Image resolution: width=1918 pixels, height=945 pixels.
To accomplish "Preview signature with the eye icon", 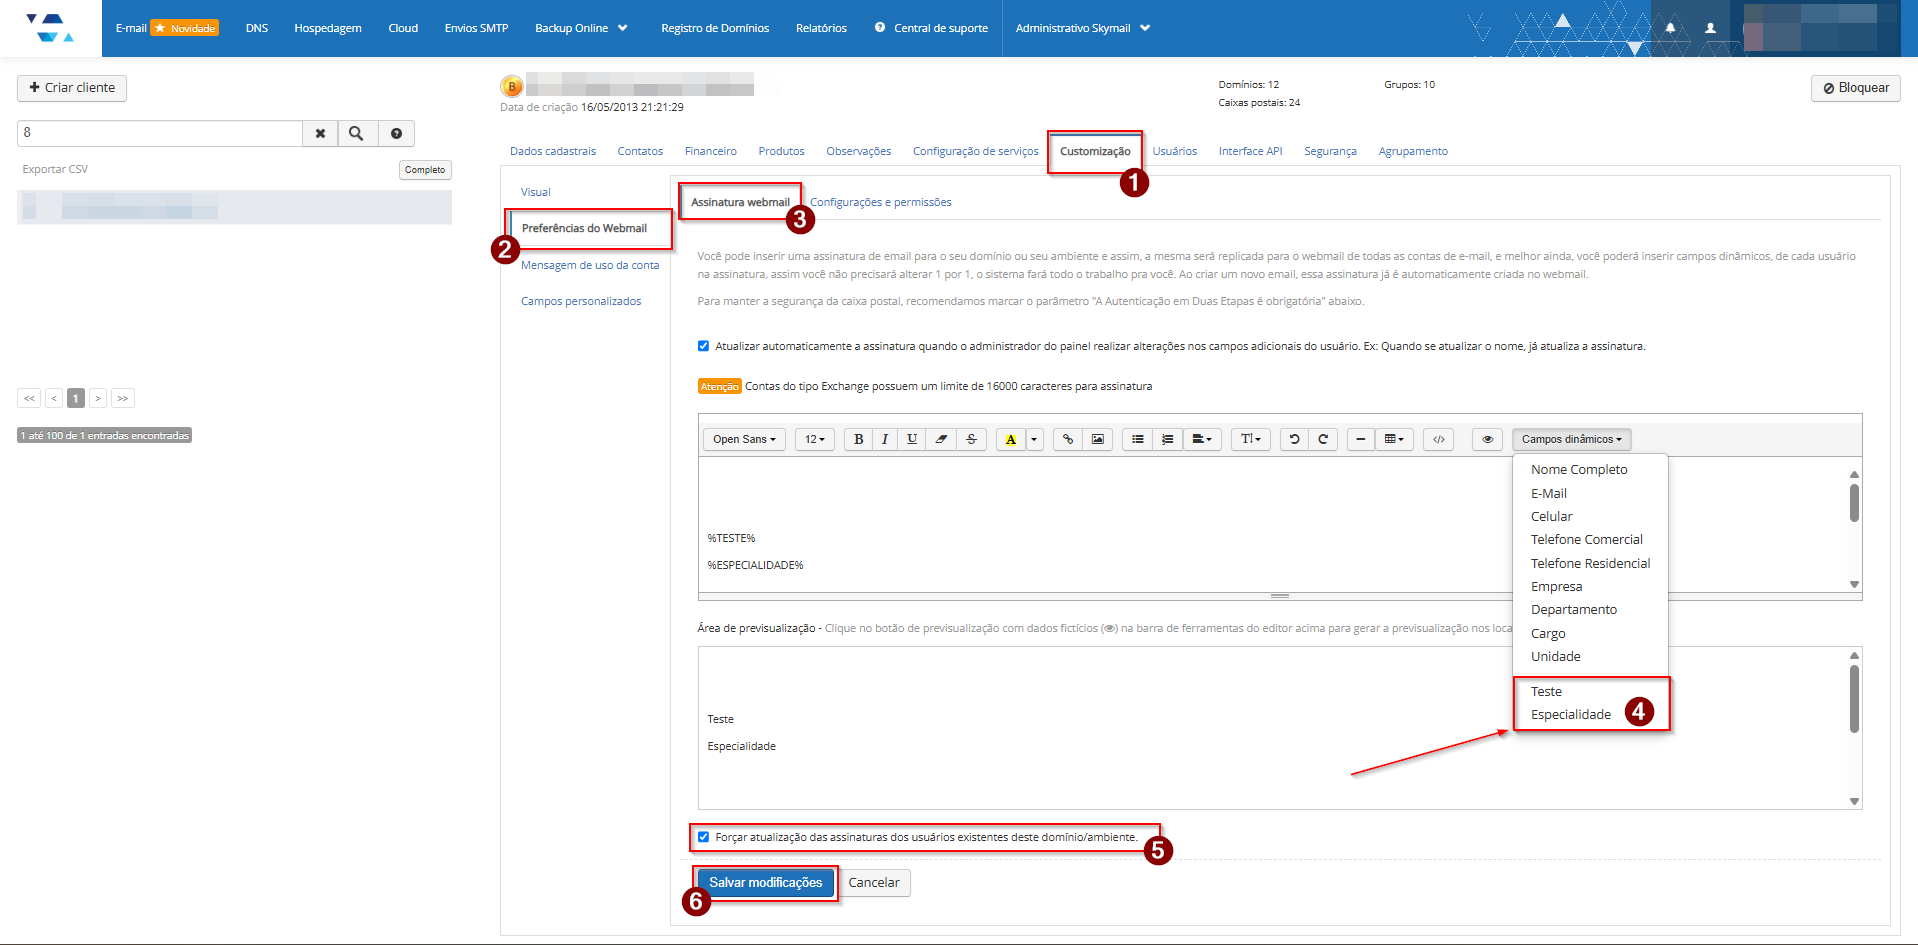I will pyautogui.click(x=1487, y=439).
